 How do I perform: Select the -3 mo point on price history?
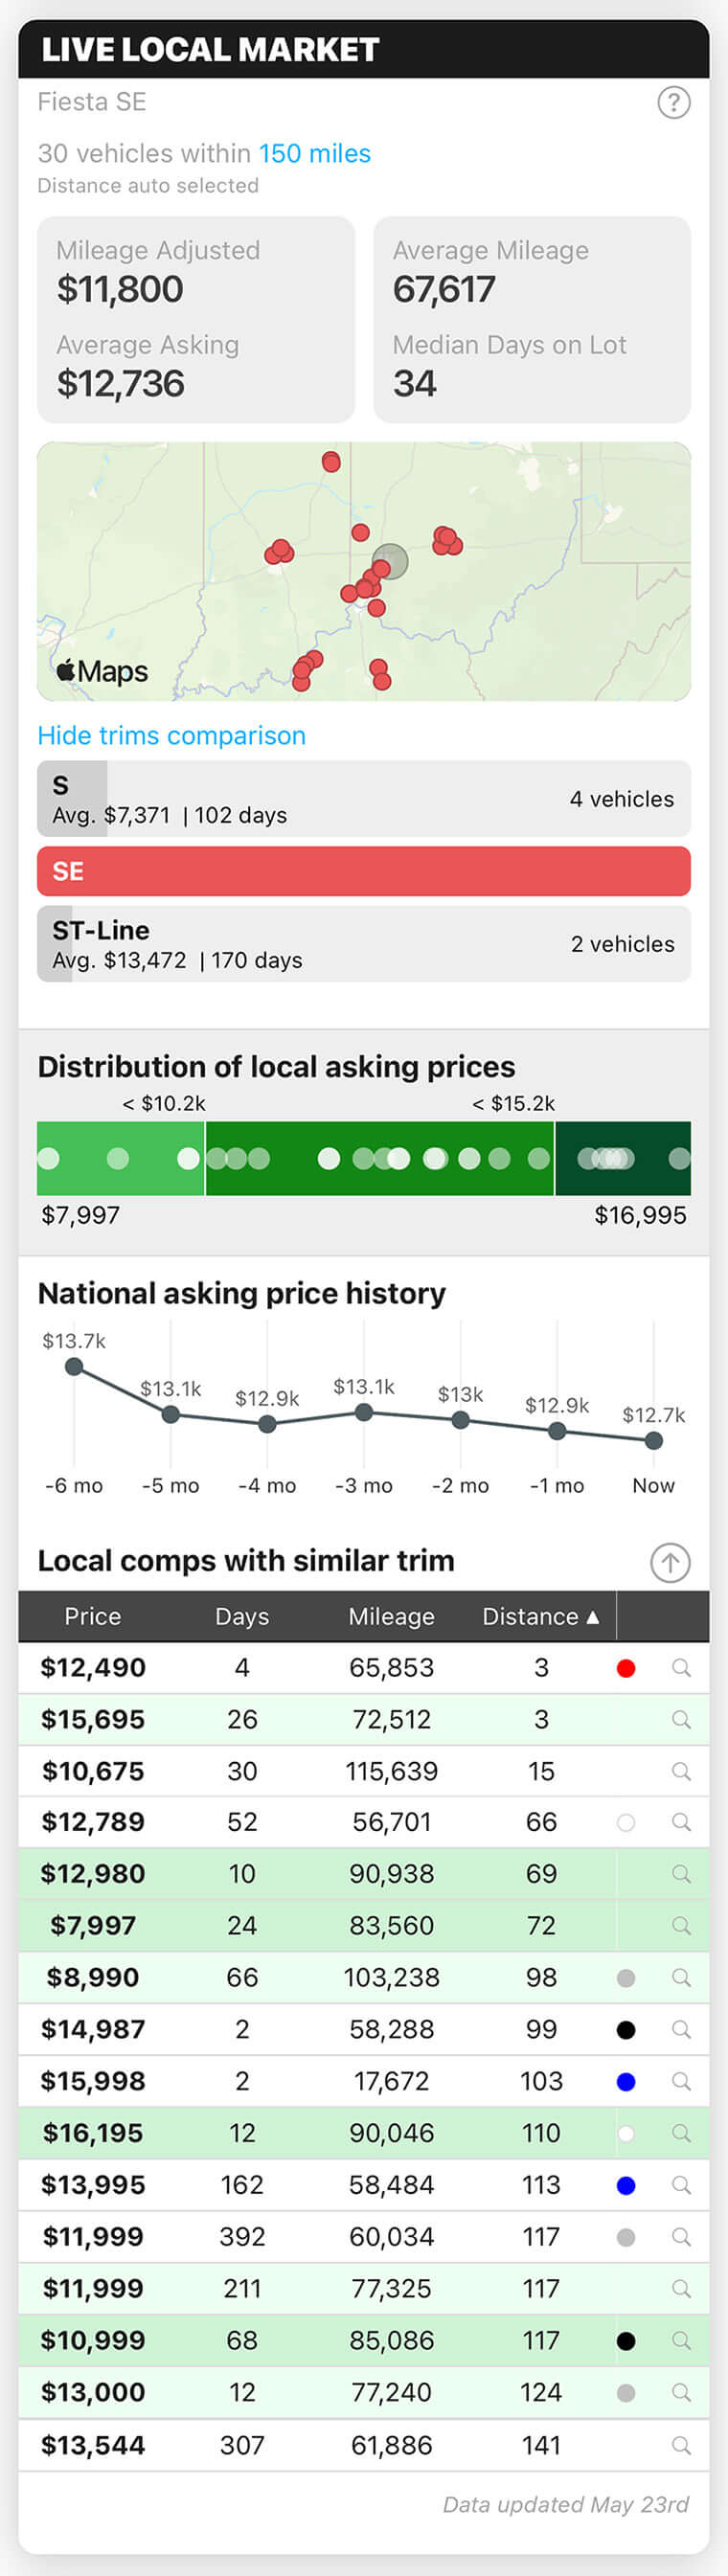click(363, 1412)
